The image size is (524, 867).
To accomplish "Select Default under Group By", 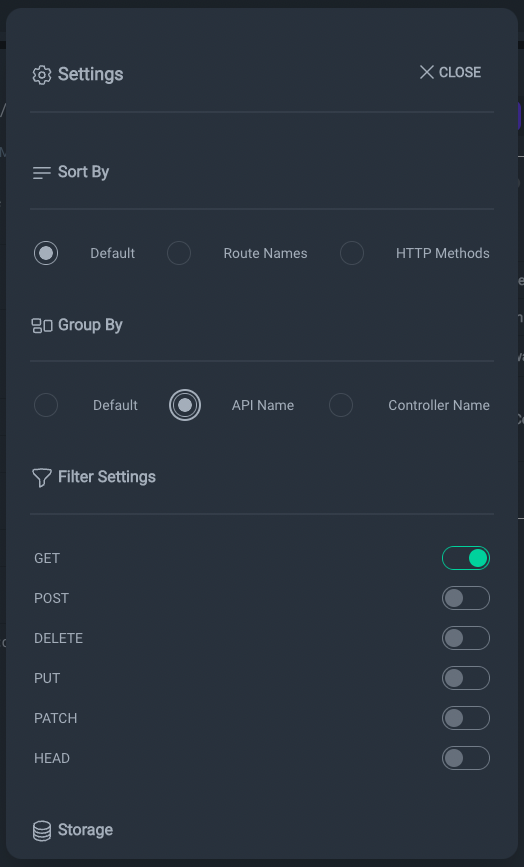I will click(46, 405).
